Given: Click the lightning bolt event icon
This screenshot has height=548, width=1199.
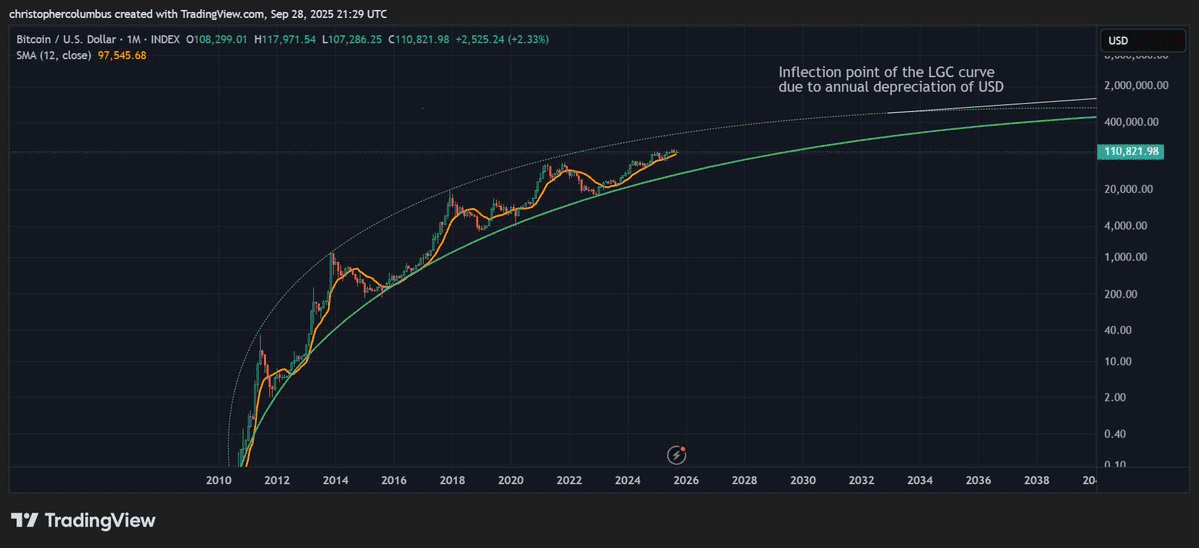Looking at the screenshot, I should coord(677,455).
